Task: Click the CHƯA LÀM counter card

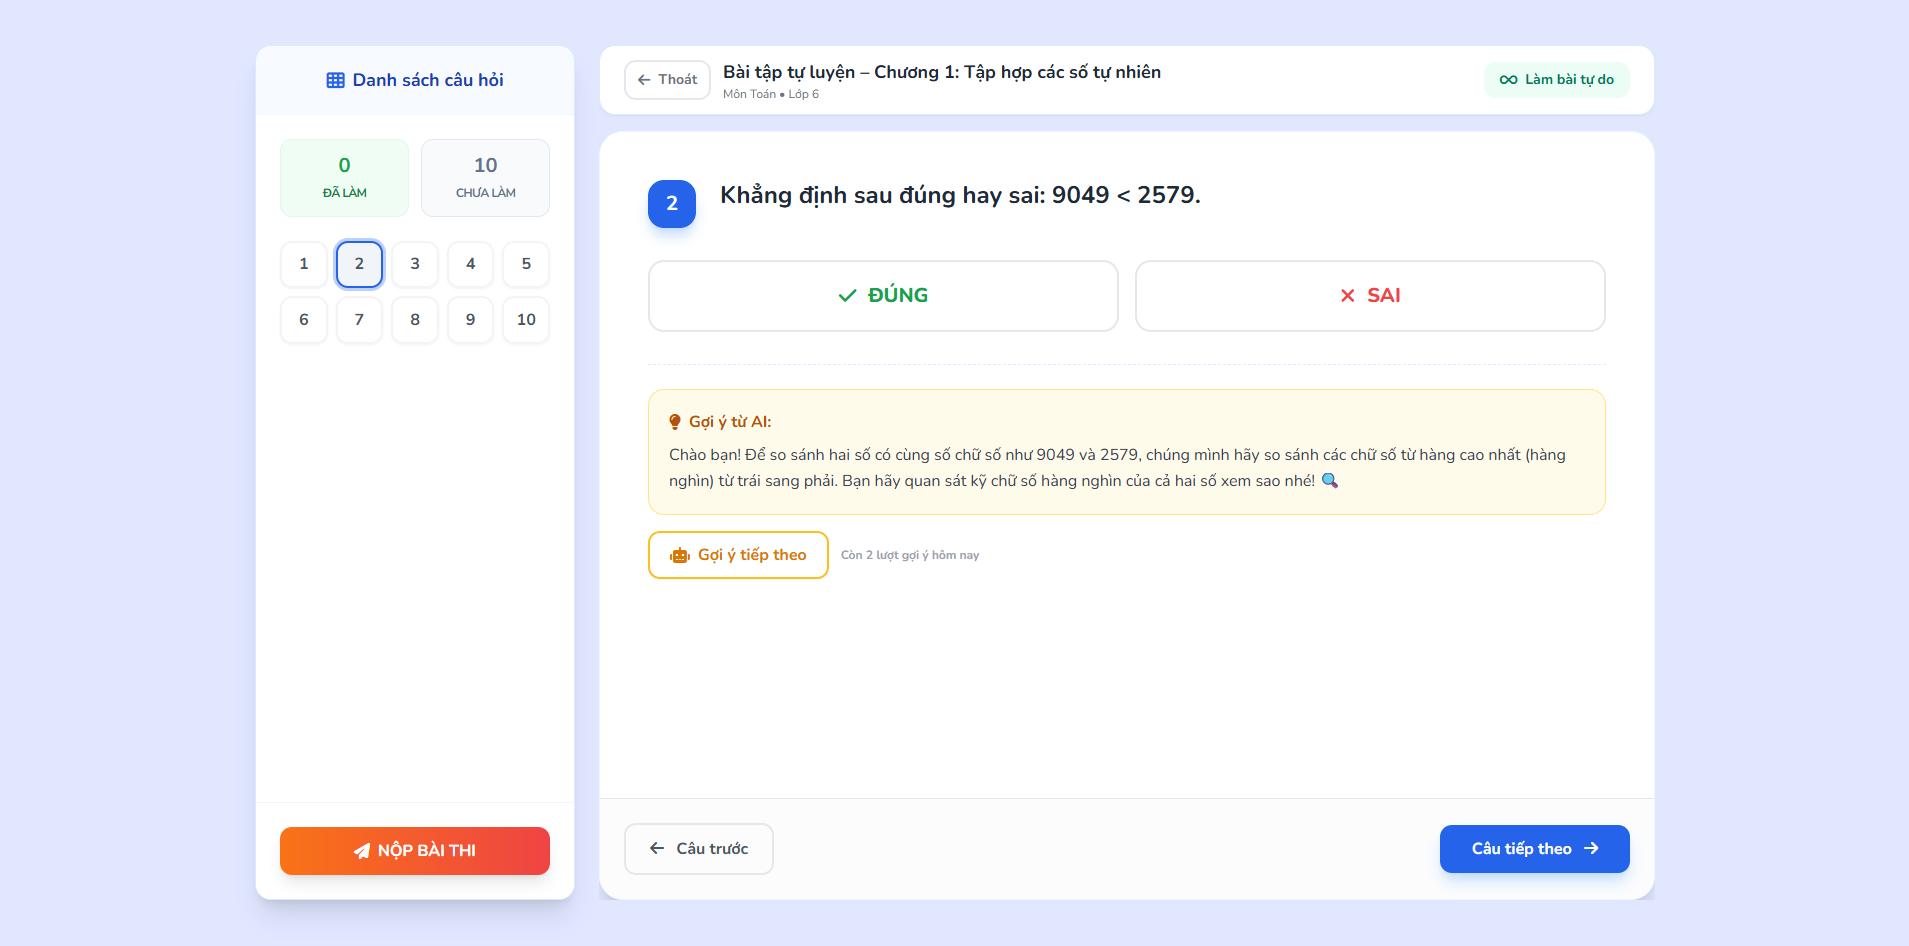Action: [x=485, y=178]
